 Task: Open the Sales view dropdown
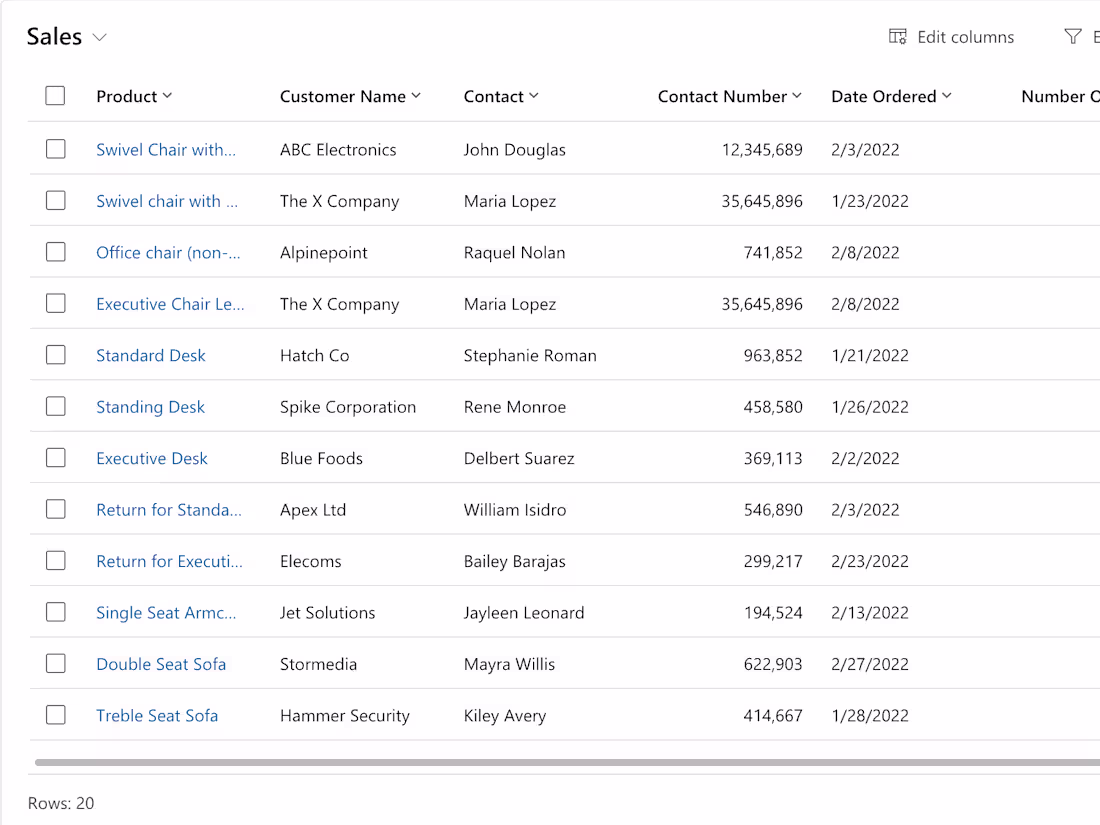98,36
